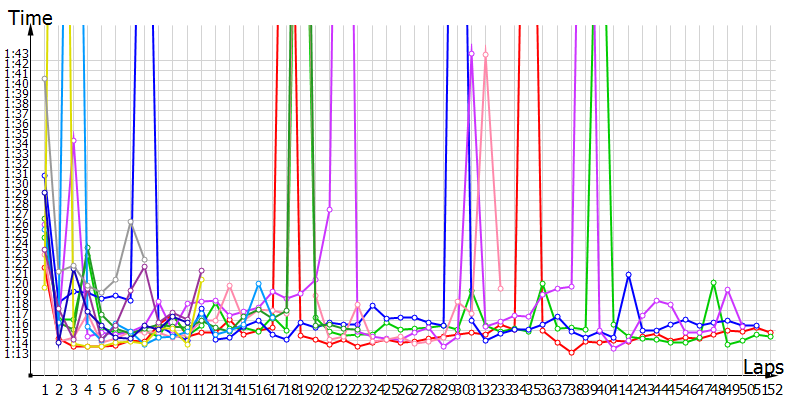800x400 pixels.
Task: Click the lowest red data point at lap 37
Action: [571, 352]
